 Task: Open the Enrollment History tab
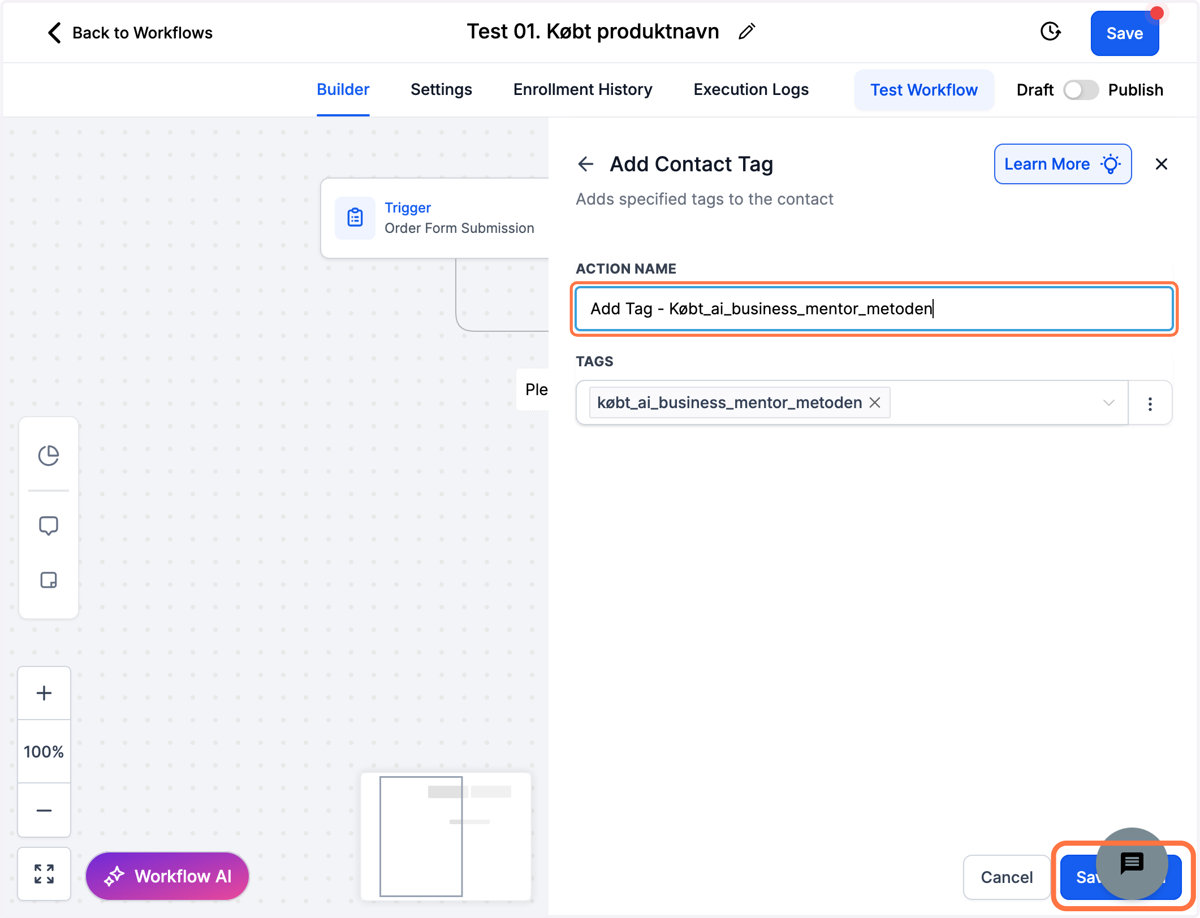582,89
